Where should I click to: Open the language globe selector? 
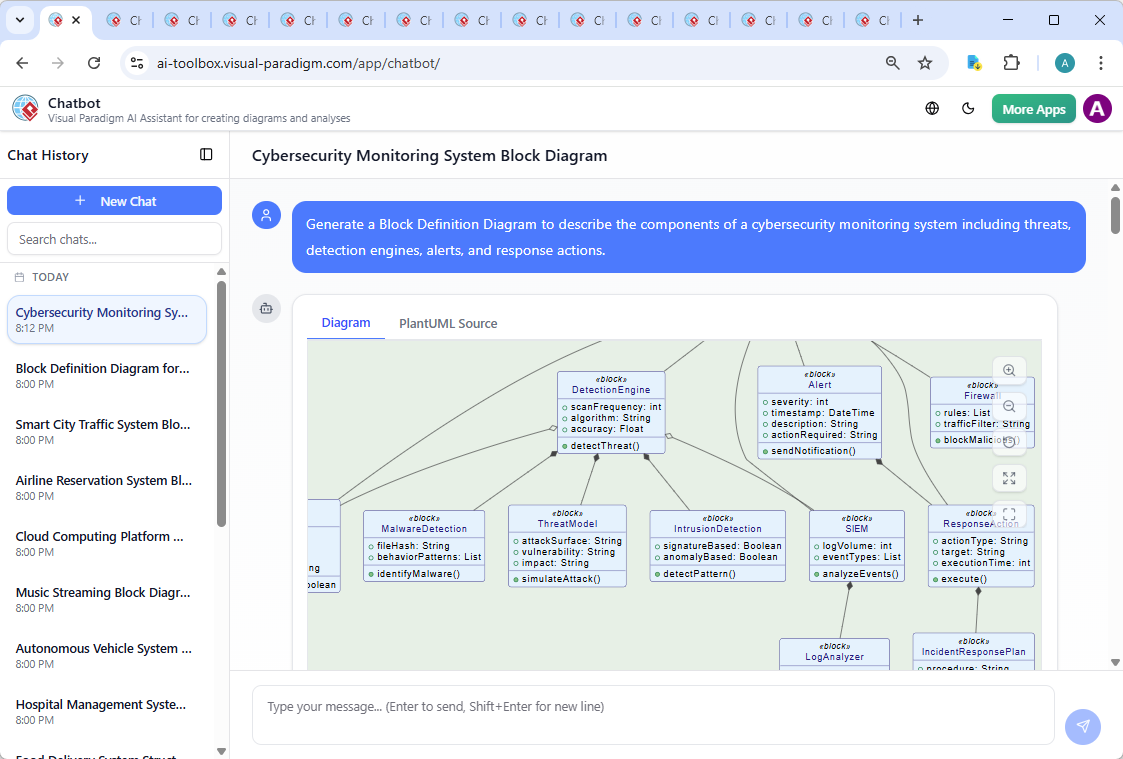(931, 108)
